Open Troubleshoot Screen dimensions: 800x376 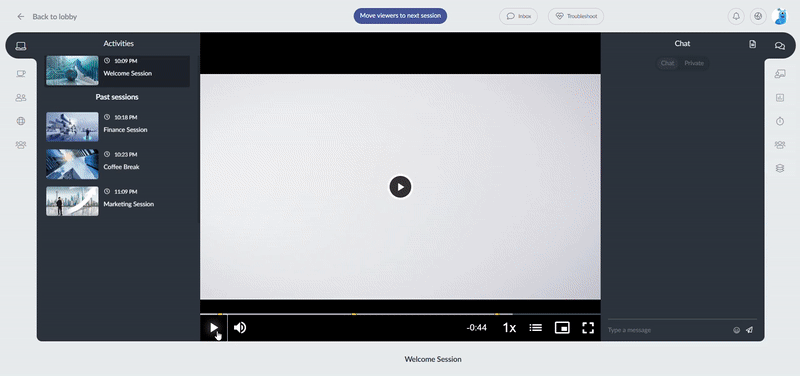[x=576, y=16]
